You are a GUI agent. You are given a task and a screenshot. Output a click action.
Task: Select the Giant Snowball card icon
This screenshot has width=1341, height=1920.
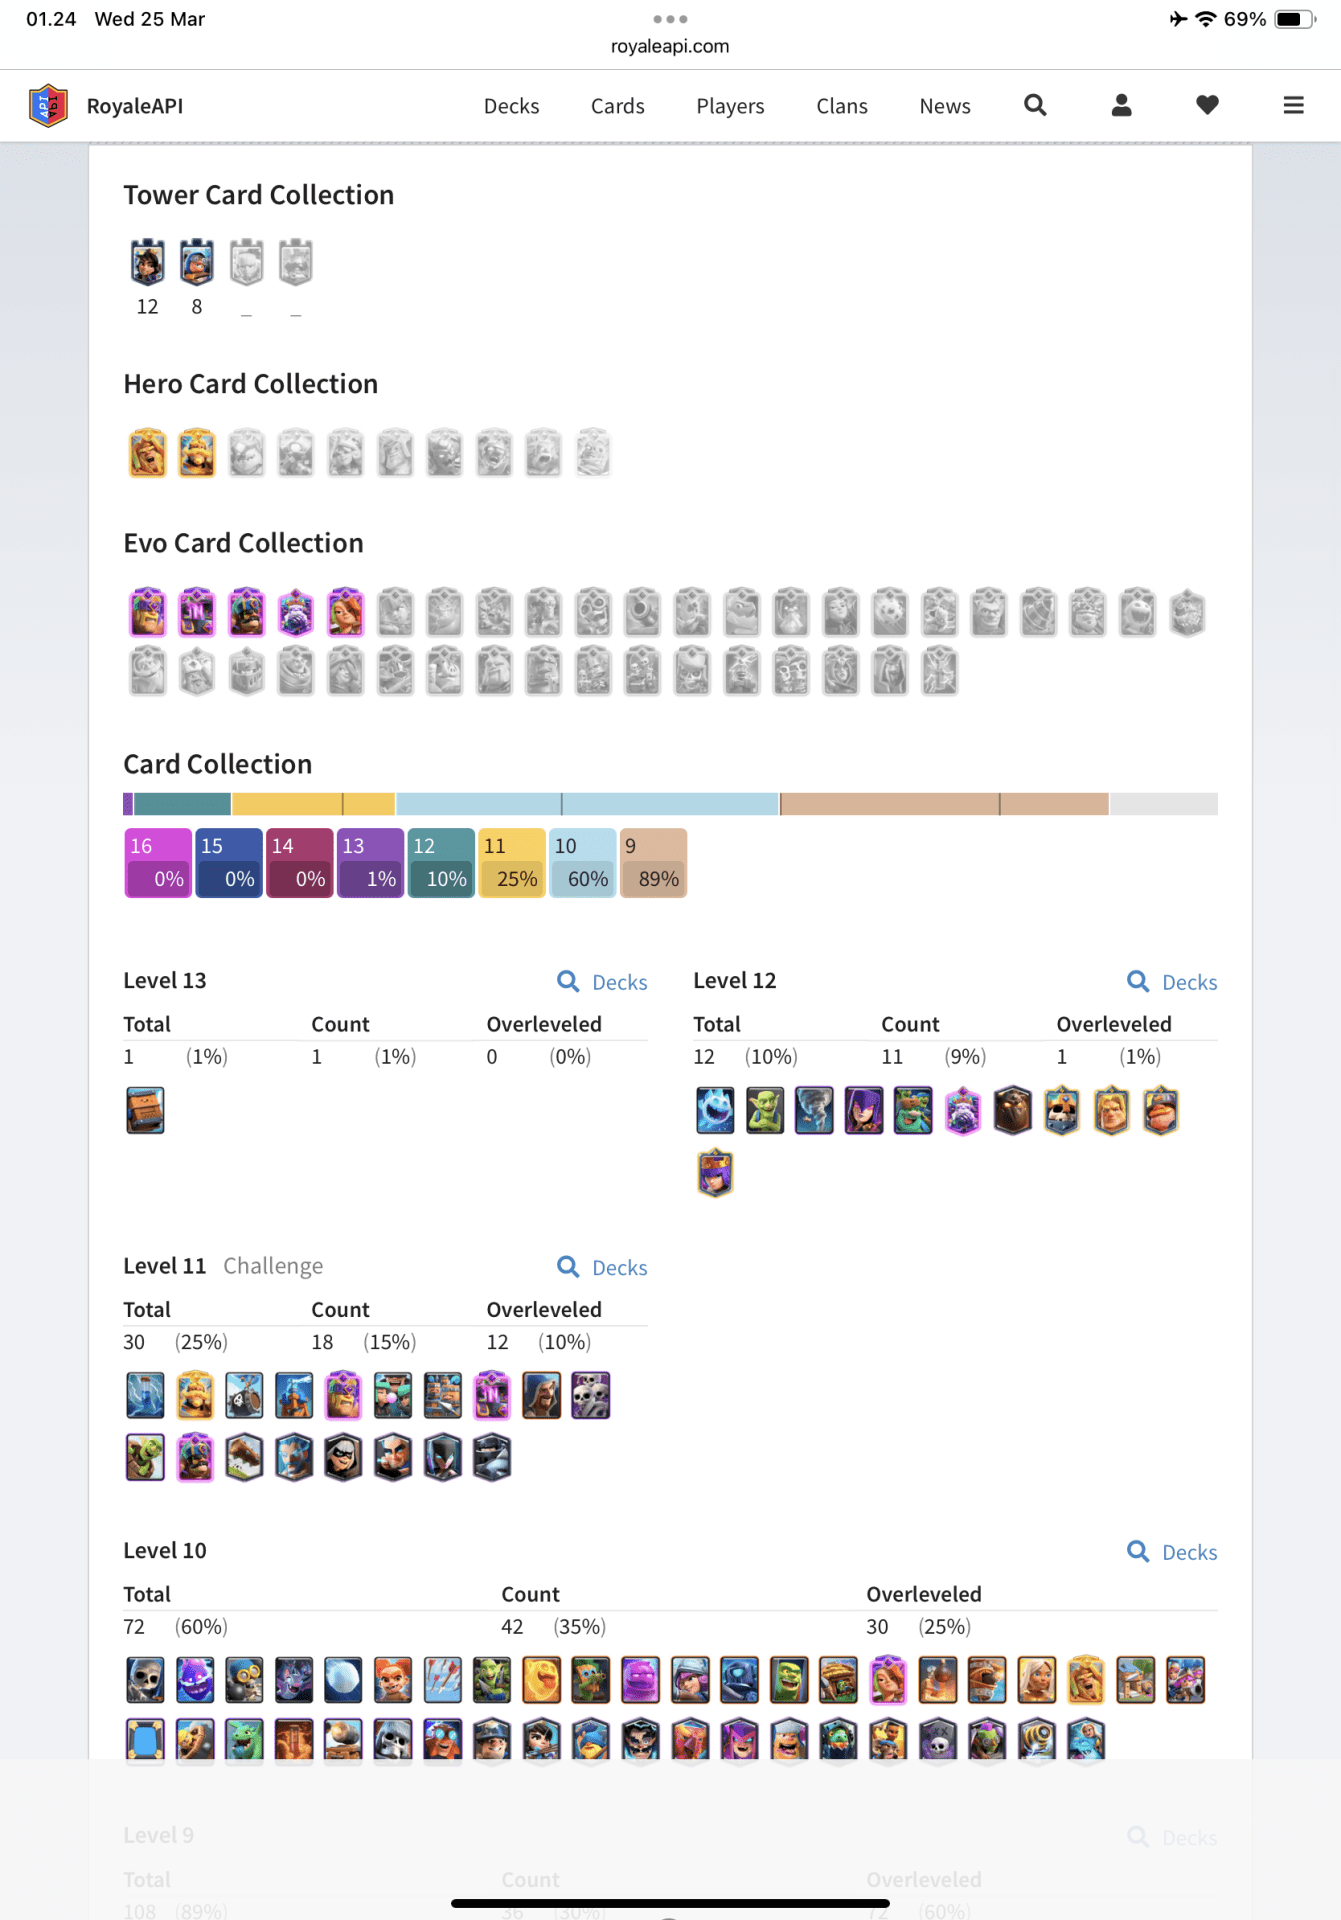(343, 1680)
